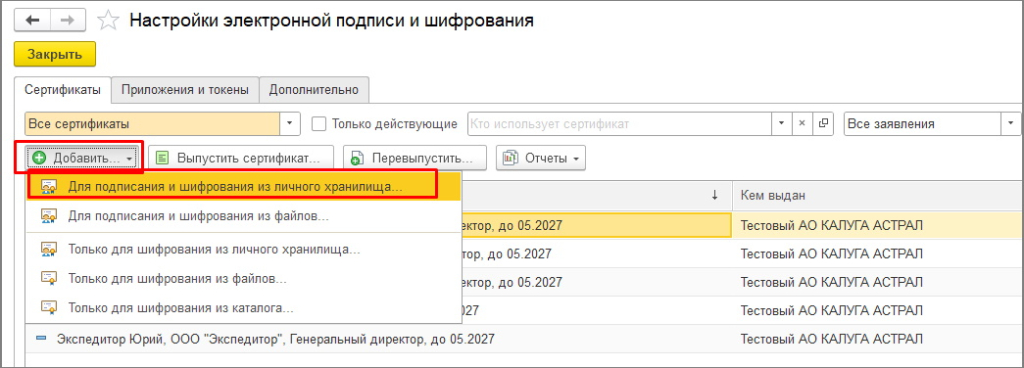Click the certificate icon beside из личного хранилища signing item

point(48,187)
